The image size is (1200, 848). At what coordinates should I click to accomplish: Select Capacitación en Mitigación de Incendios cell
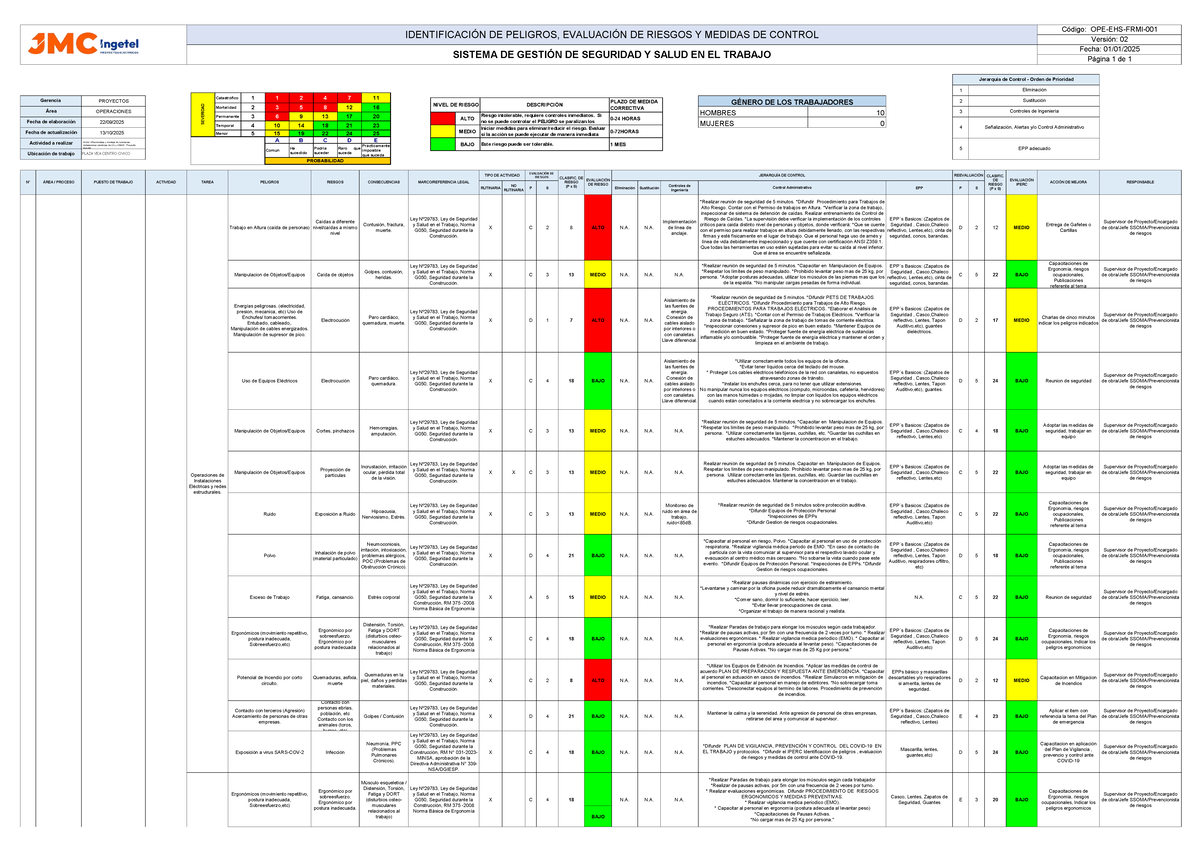(1067, 679)
